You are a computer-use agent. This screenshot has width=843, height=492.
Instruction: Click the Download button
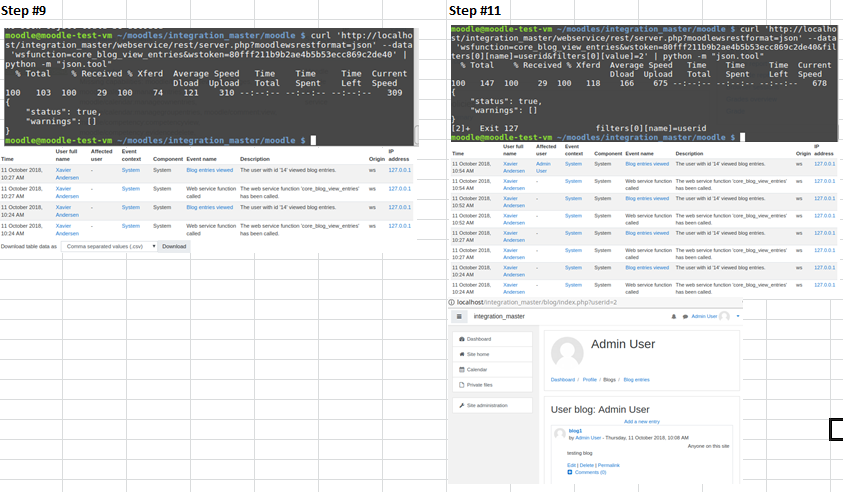(x=174, y=246)
